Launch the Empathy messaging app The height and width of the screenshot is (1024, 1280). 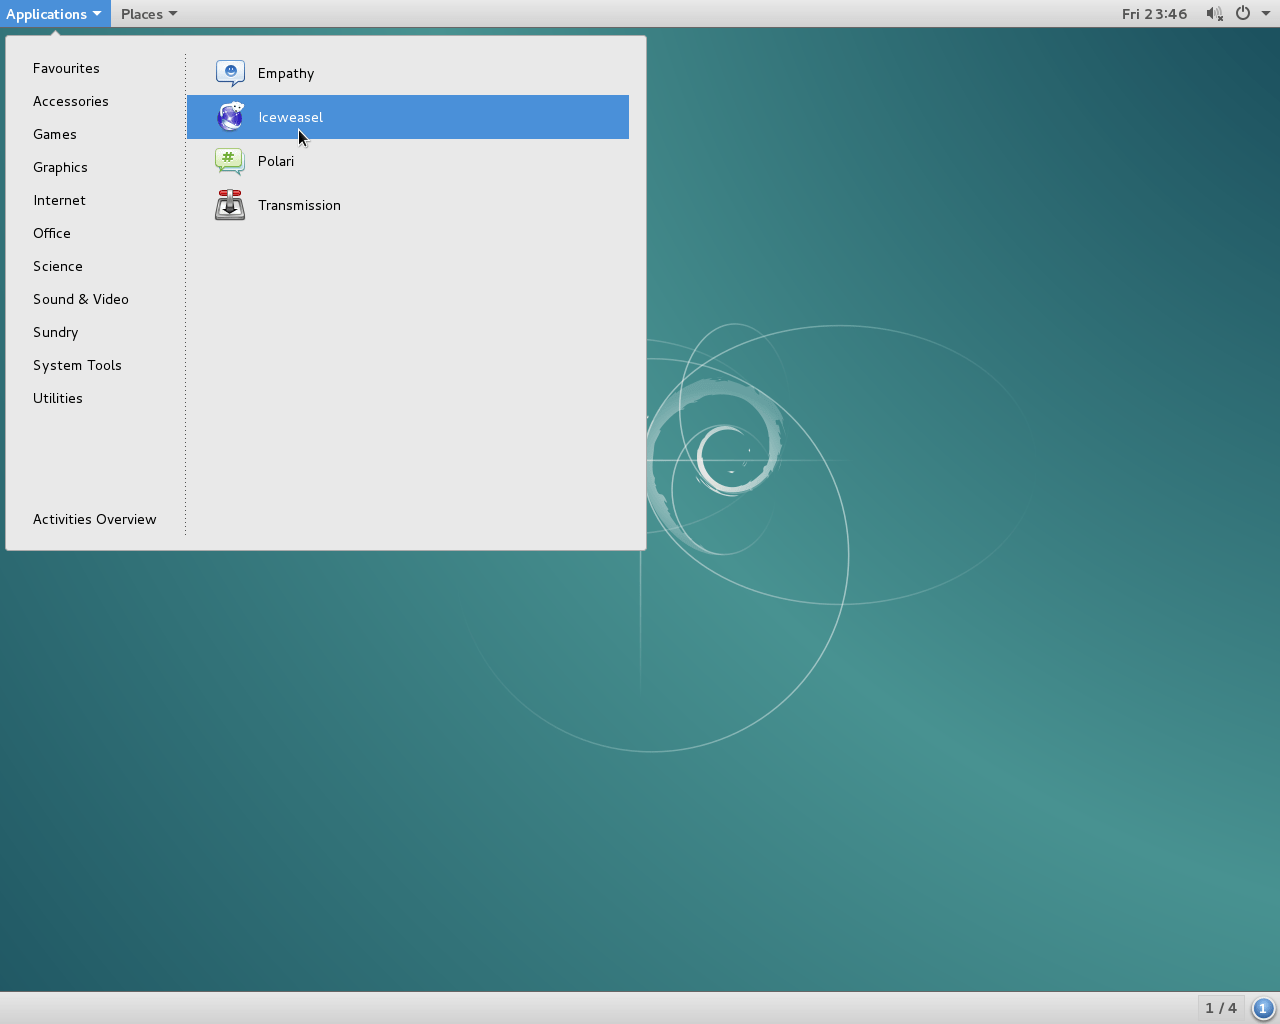tap(286, 73)
